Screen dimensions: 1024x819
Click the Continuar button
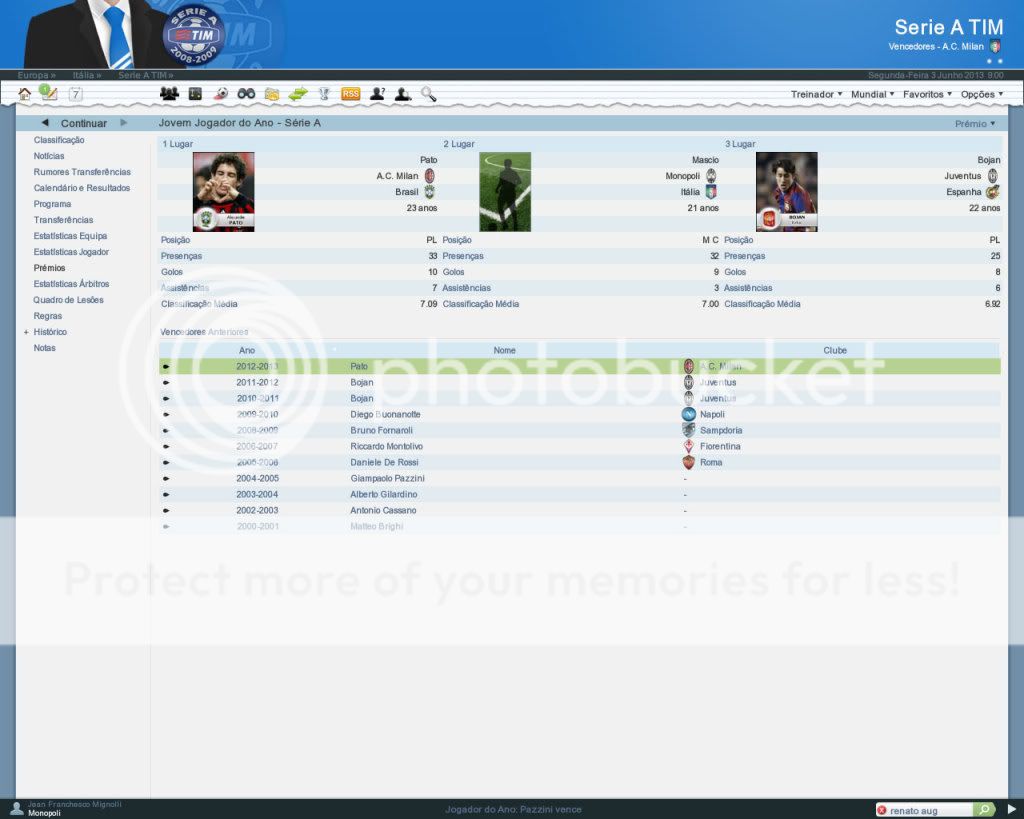(x=84, y=123)
